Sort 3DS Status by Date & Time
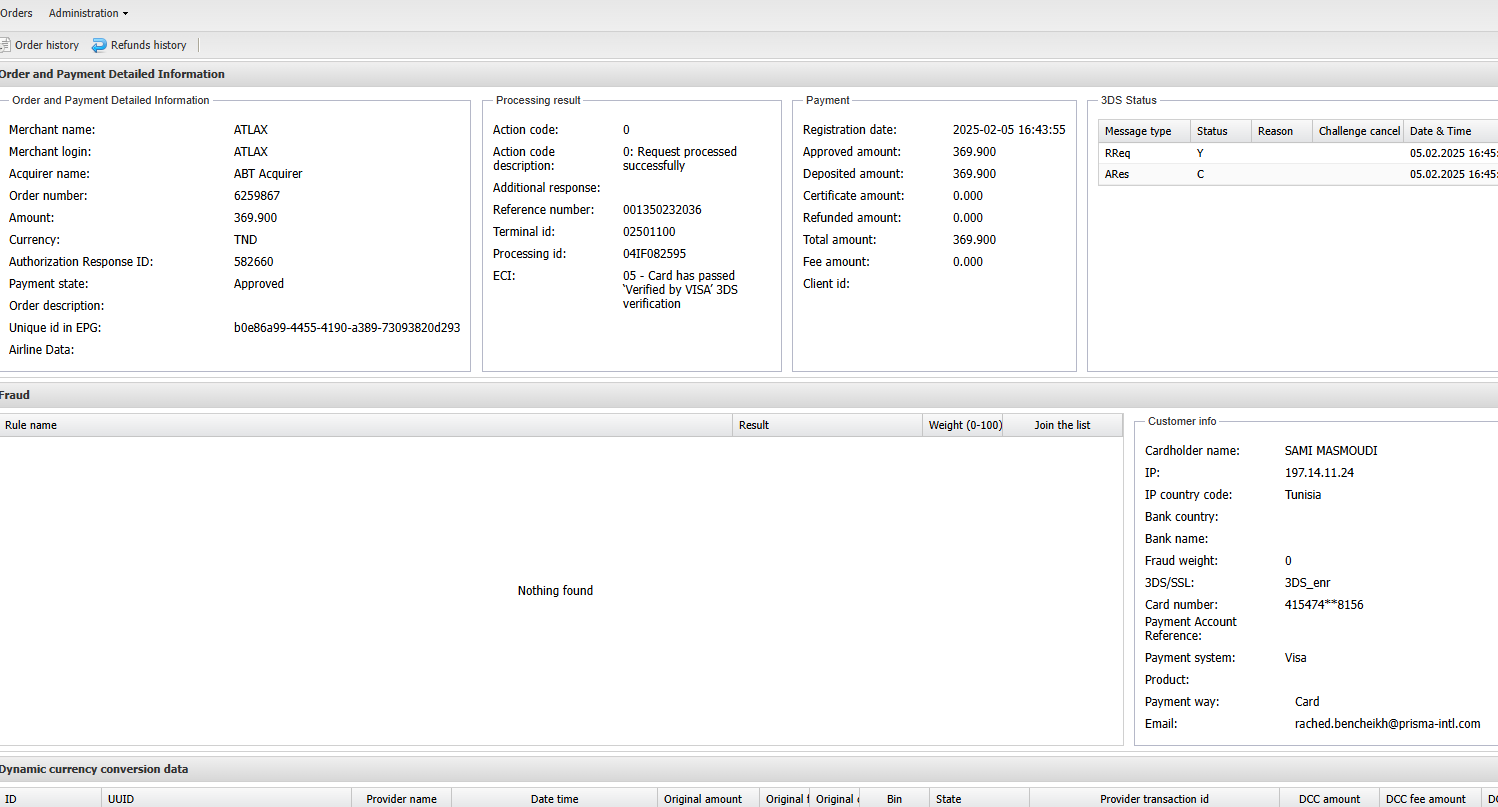 click(x=1440, y=131)
